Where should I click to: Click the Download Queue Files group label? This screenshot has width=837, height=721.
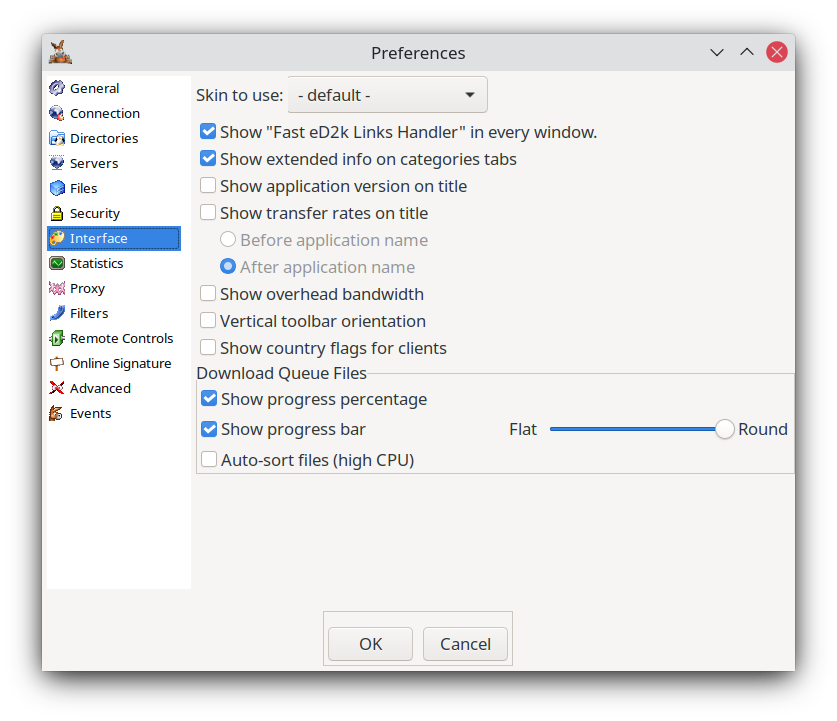click(282, 373)
